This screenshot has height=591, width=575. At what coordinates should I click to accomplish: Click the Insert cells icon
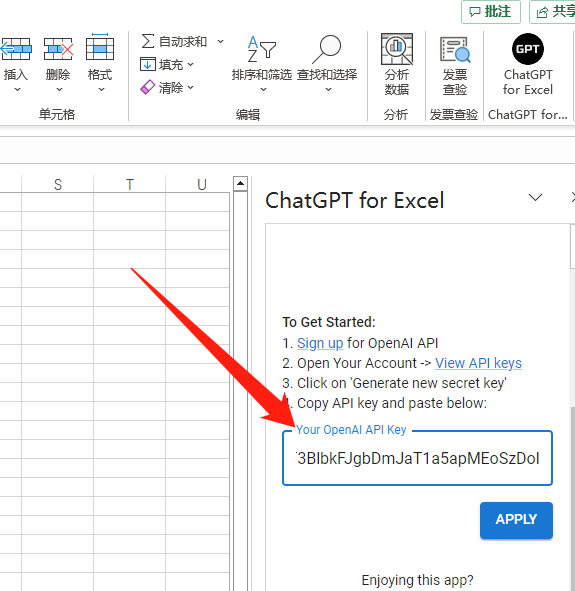coord(16,49)
